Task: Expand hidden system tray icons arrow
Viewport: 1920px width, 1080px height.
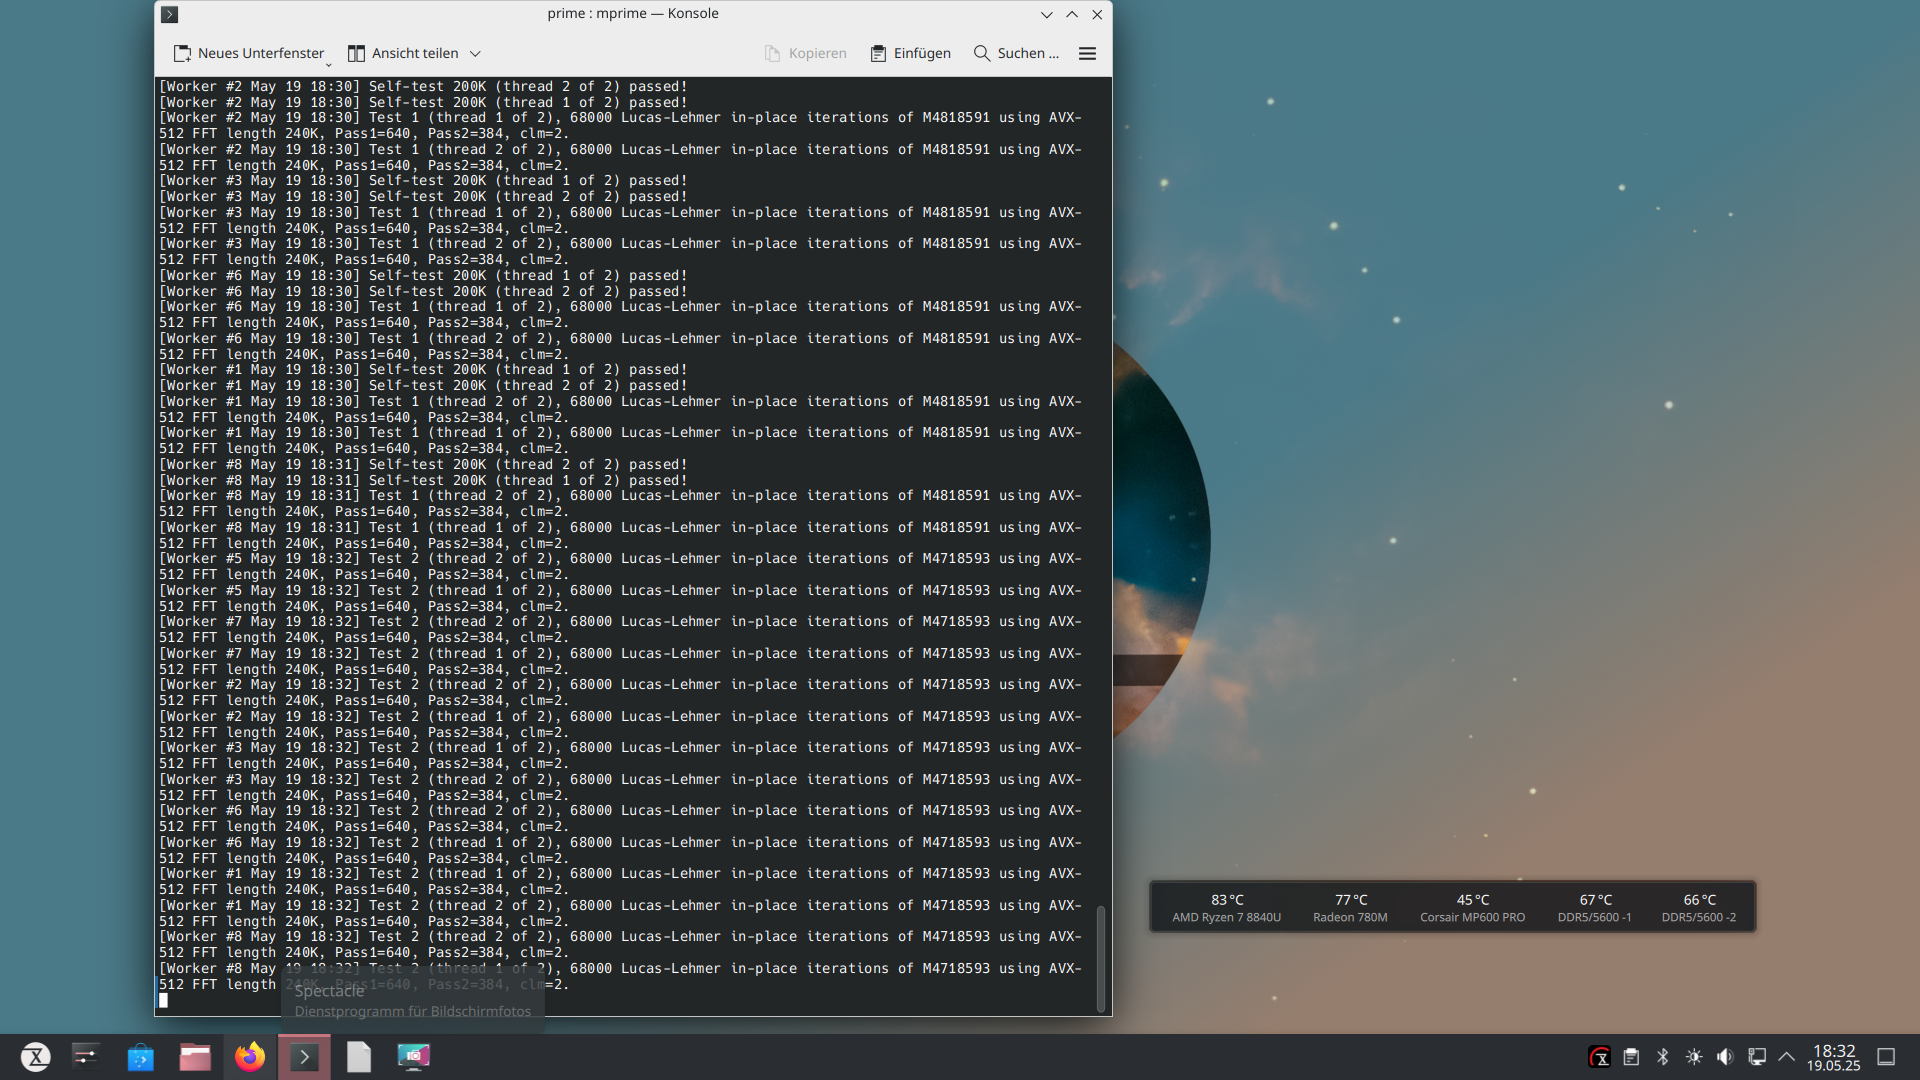Action: click(1787, 1057)
